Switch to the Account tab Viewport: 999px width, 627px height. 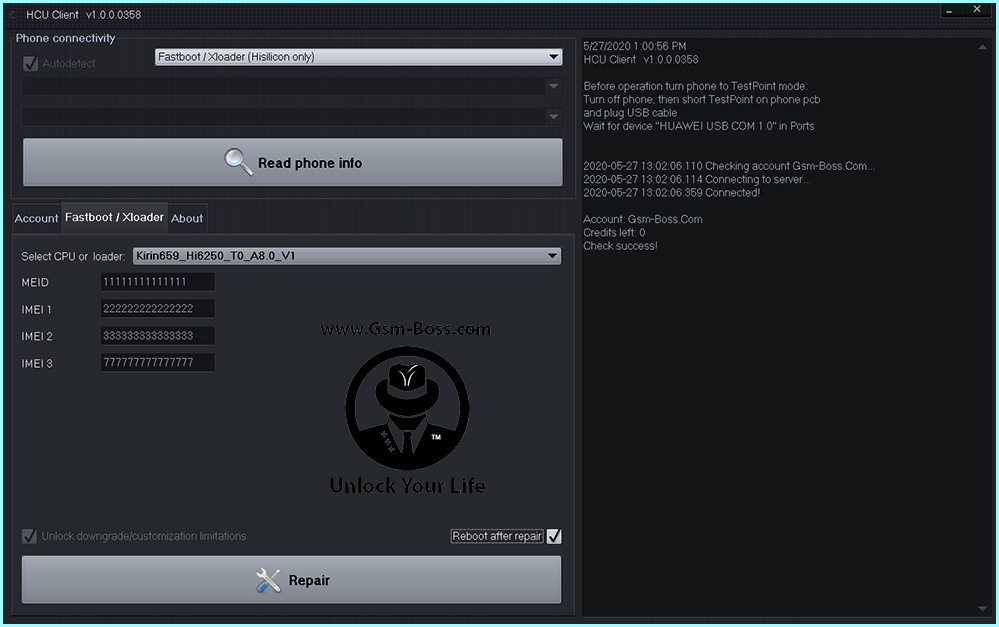[36, 219]
